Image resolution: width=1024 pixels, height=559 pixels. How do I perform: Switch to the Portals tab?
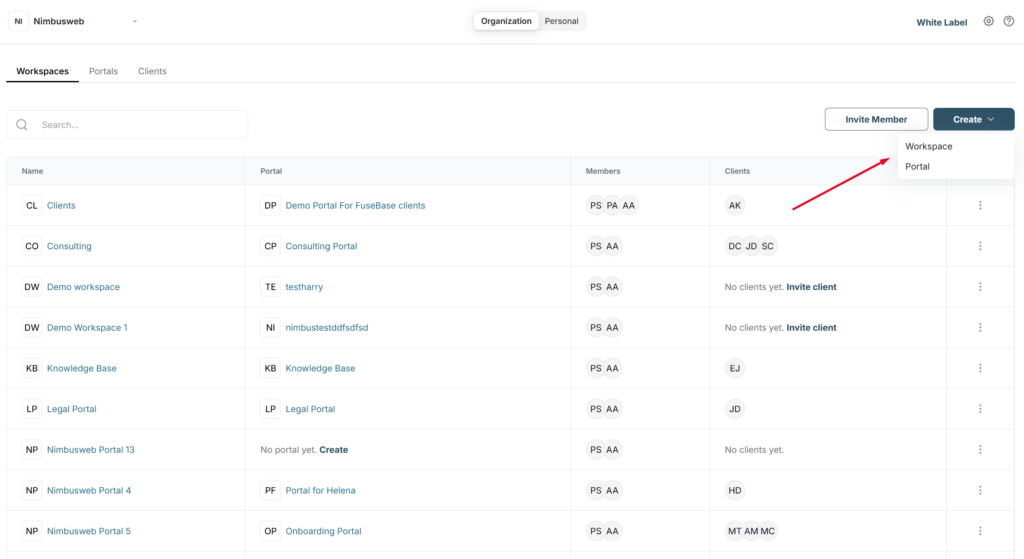(x=103, y=71)
